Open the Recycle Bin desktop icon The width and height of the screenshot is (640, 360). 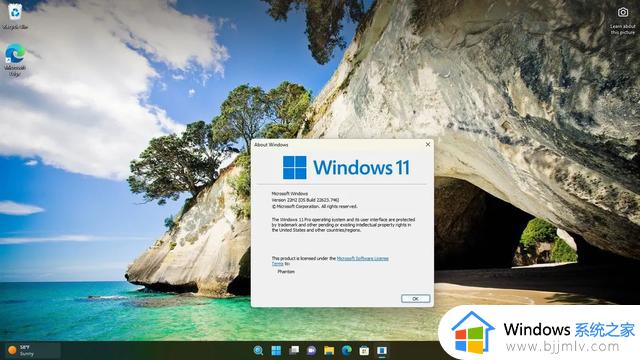(15, 16)
